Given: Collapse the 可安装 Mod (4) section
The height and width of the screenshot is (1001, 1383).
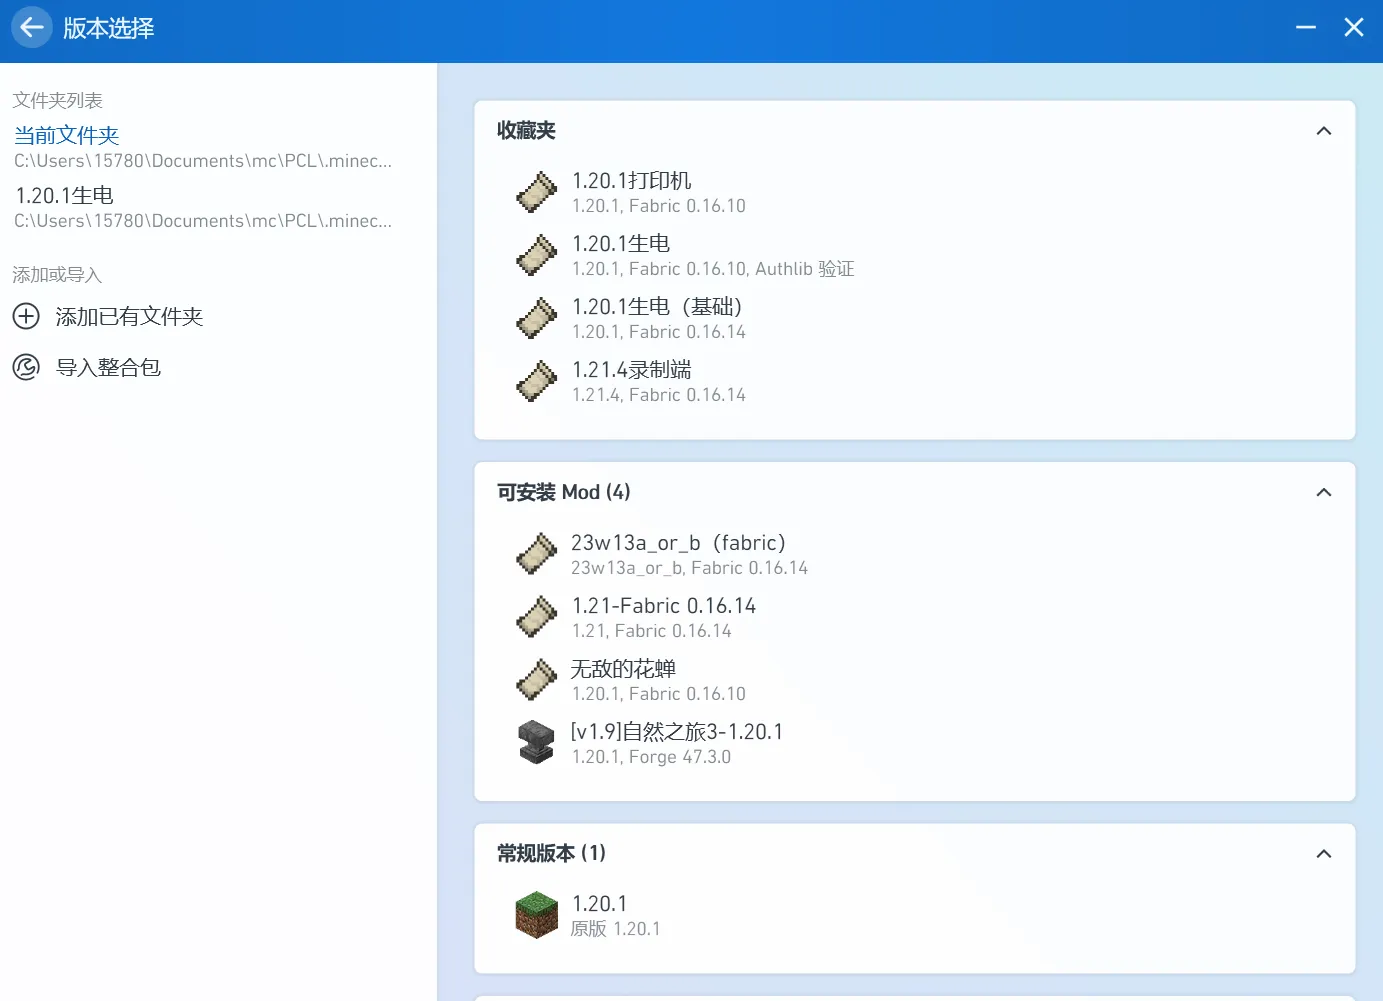Looking at the screenshot, I should [1323, 492].
